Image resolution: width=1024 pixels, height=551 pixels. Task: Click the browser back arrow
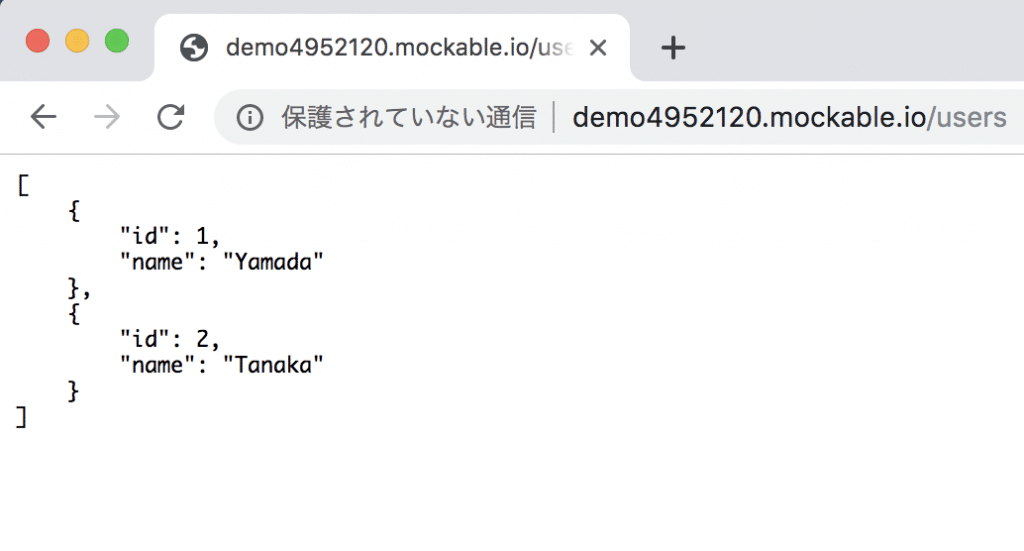[44, 118]
